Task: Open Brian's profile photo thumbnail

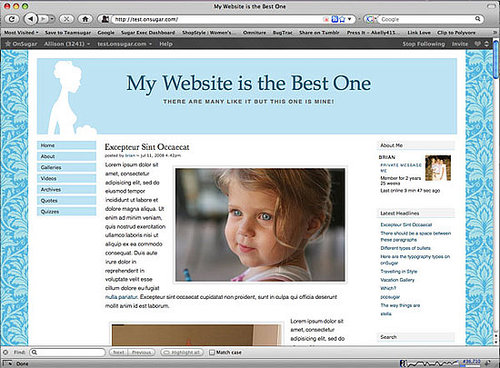Action: (x=438, y=168)
